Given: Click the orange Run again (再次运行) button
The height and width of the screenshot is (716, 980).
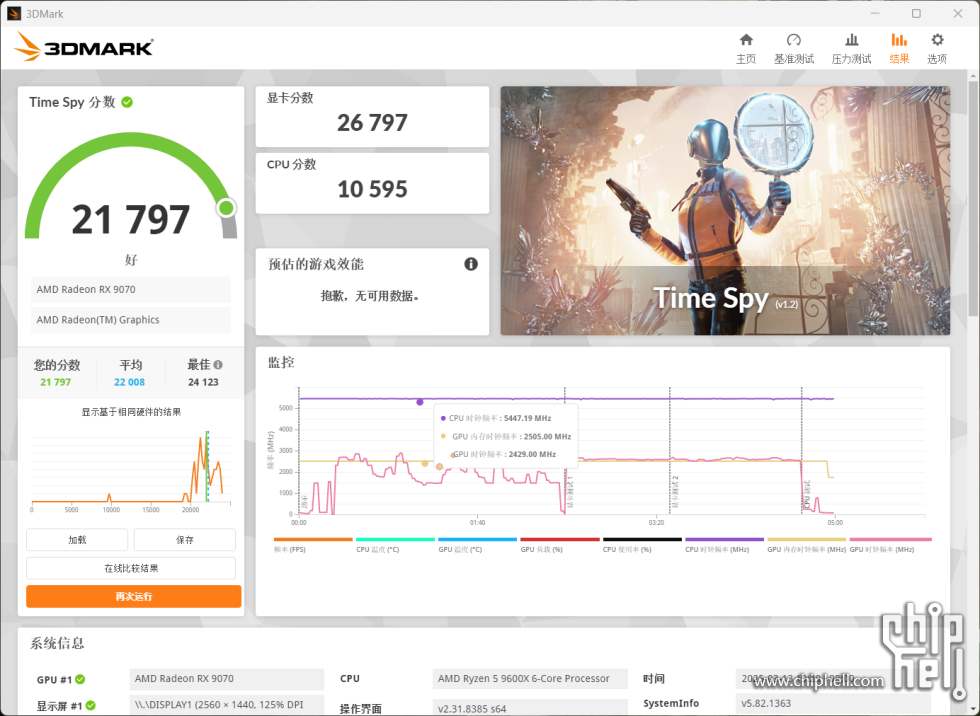Looking at the screenshot, I should 134,596.
